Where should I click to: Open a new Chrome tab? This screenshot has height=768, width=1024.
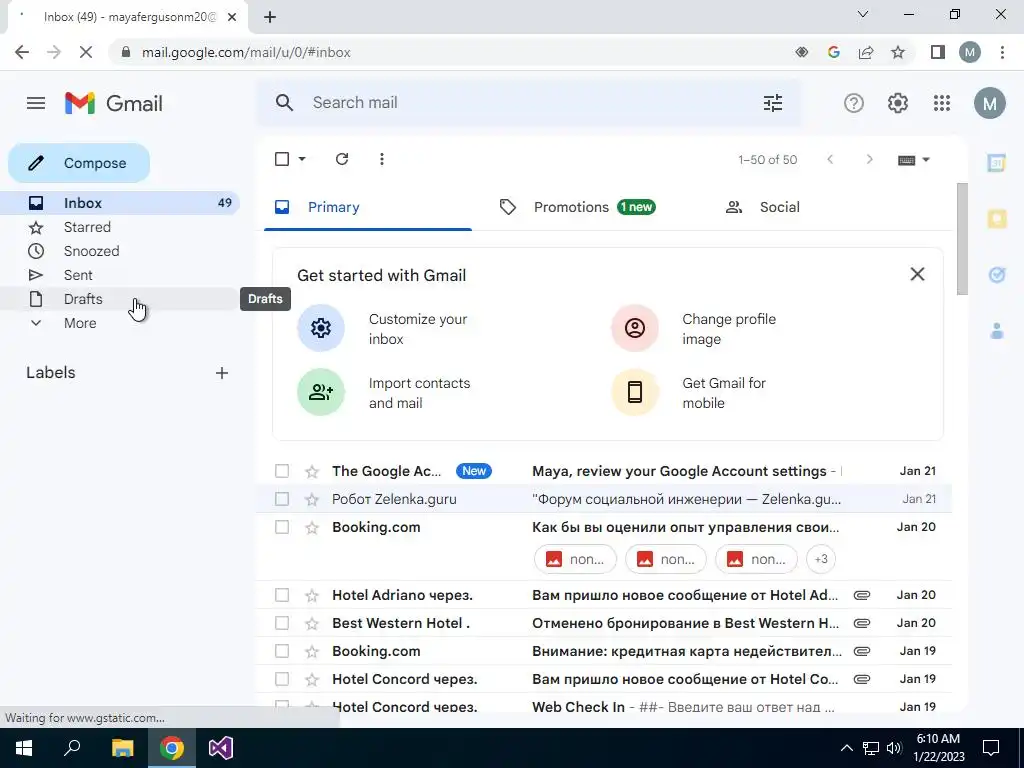click(x=270, y=17)
